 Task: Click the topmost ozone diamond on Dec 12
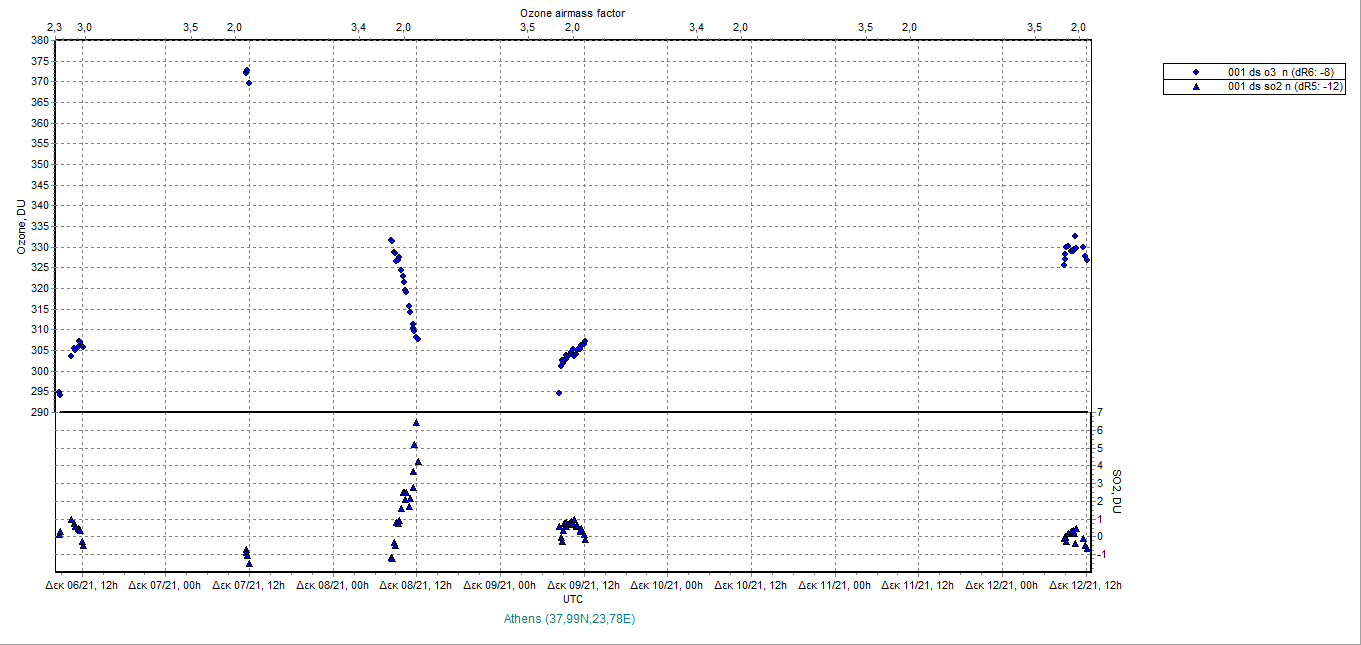tap(1075, 236)
